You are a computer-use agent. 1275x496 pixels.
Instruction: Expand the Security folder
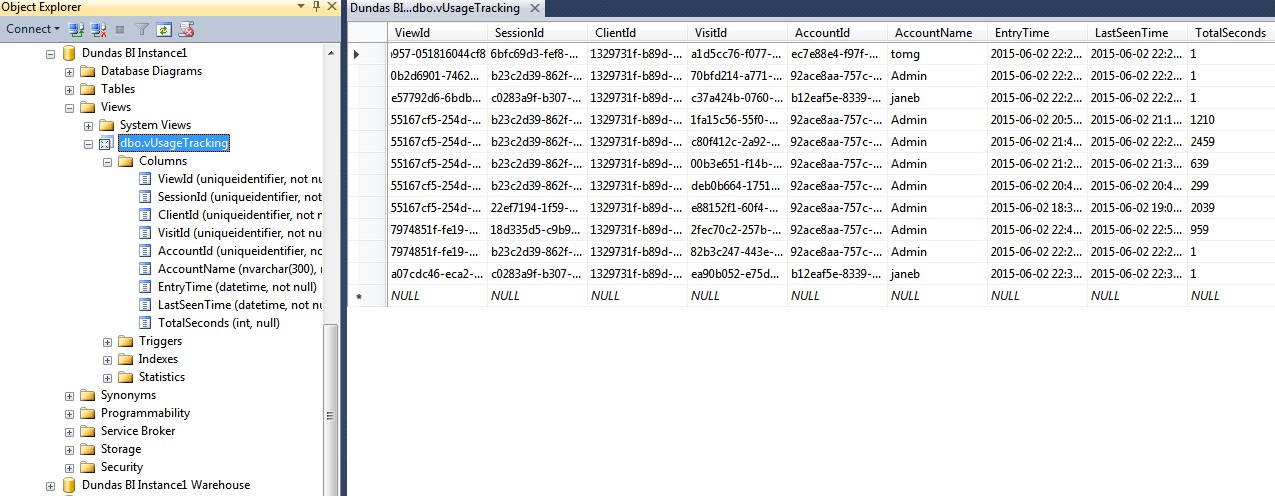tap(69, 467)
